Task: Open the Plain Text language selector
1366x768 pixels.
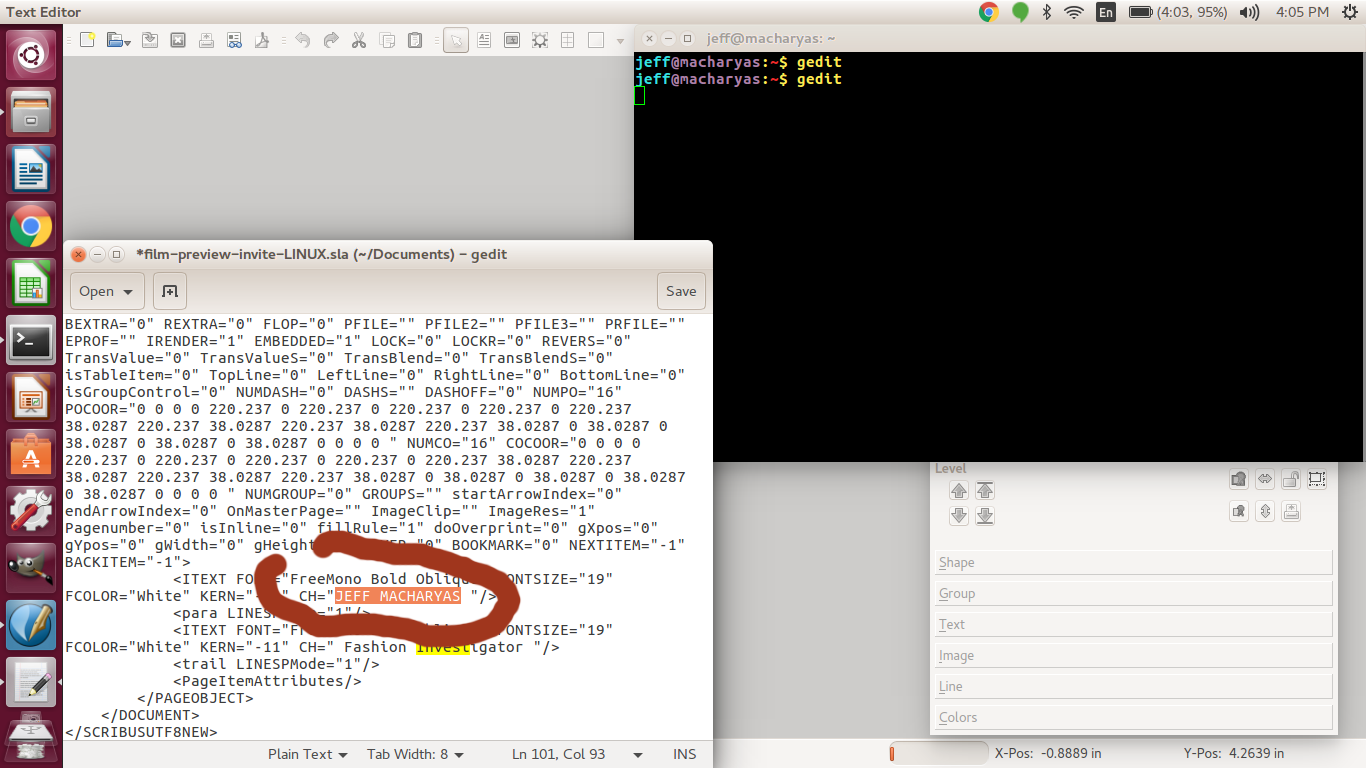Action: 308,754
